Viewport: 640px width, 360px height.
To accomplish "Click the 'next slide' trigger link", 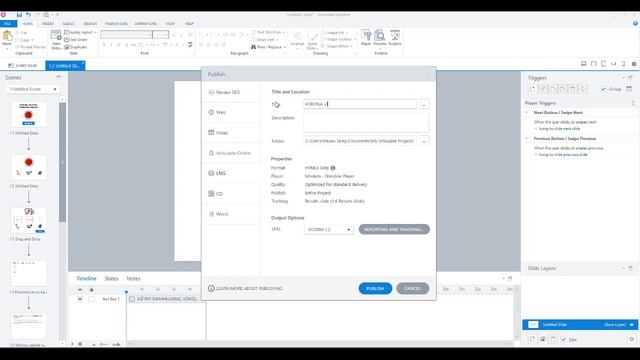I will 570,129.
